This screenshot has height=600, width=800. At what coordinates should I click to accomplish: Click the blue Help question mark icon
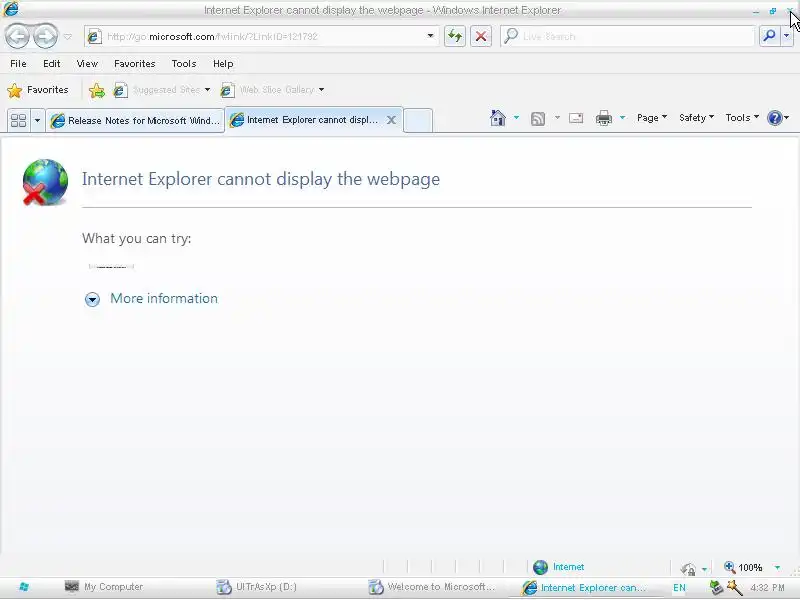(x=774, y=118)
